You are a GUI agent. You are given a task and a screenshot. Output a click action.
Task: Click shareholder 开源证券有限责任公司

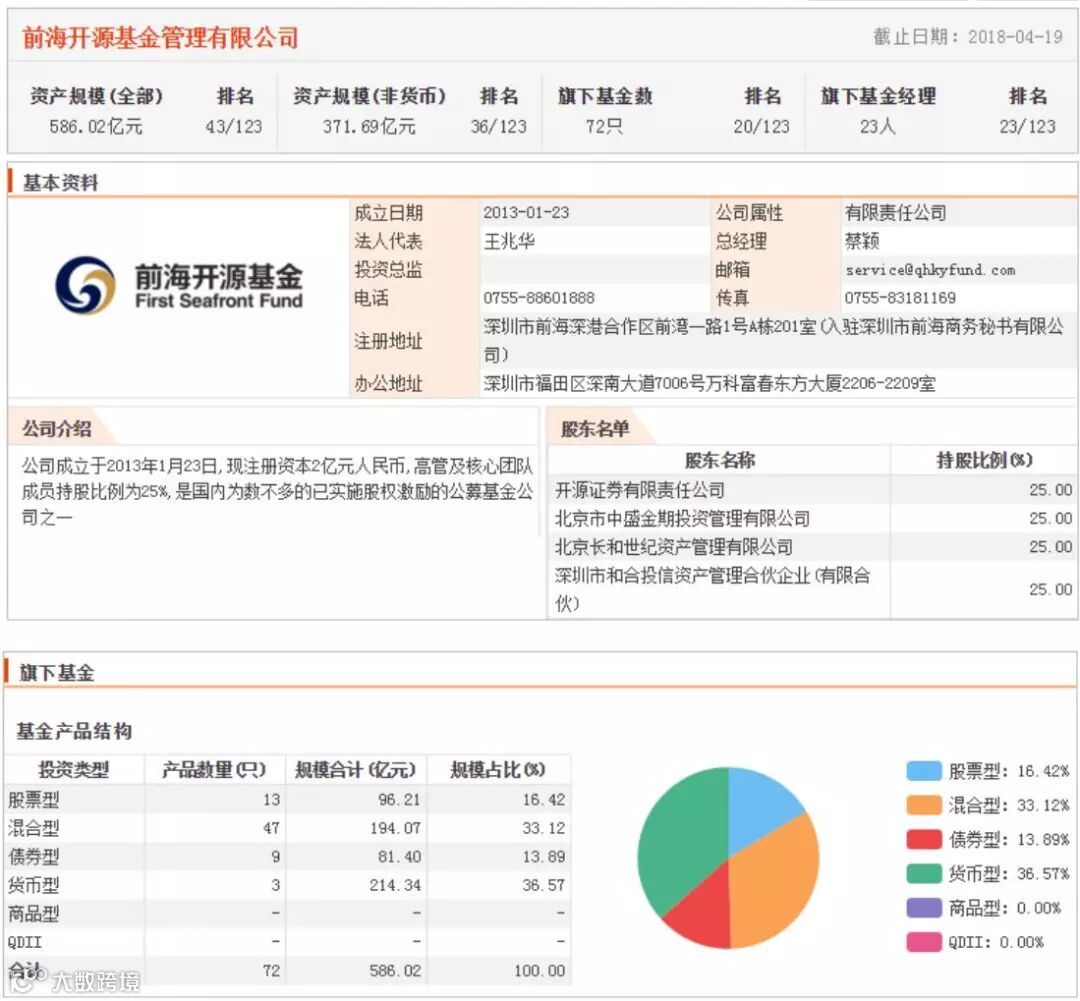pyautogui.click(x=640, y=490)
